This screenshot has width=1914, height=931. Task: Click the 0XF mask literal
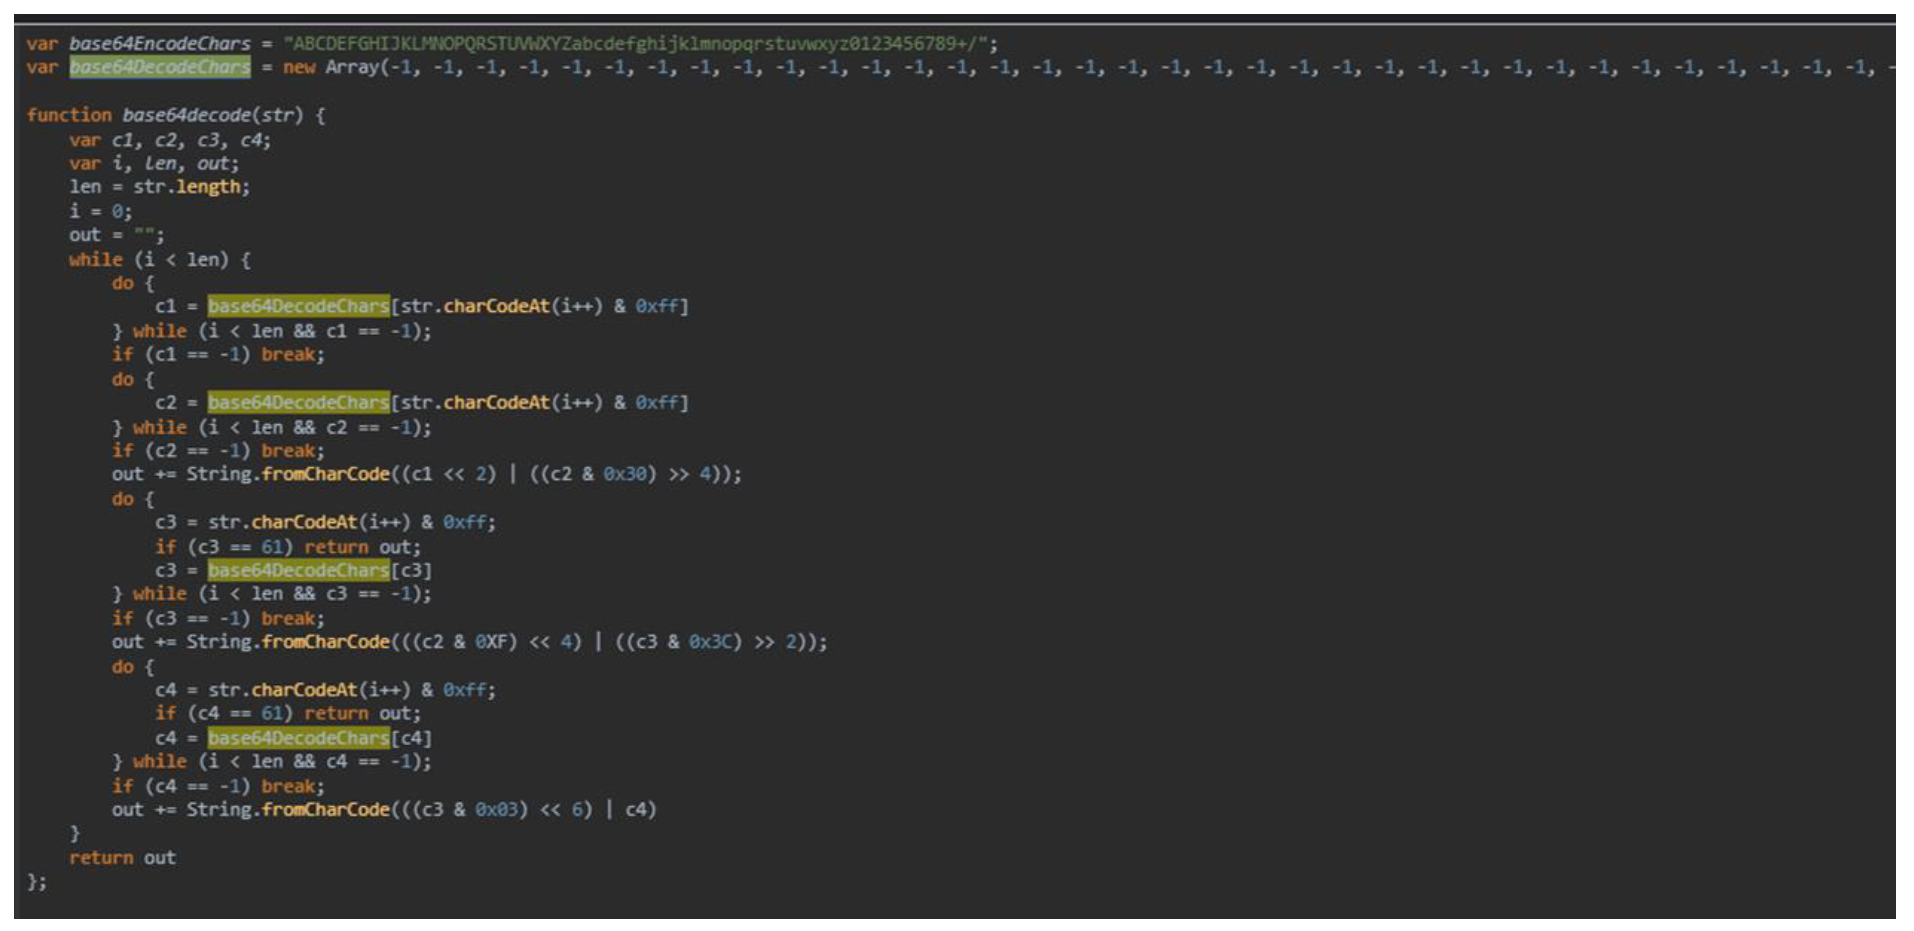pyautogui.click(x=496, y=642)
